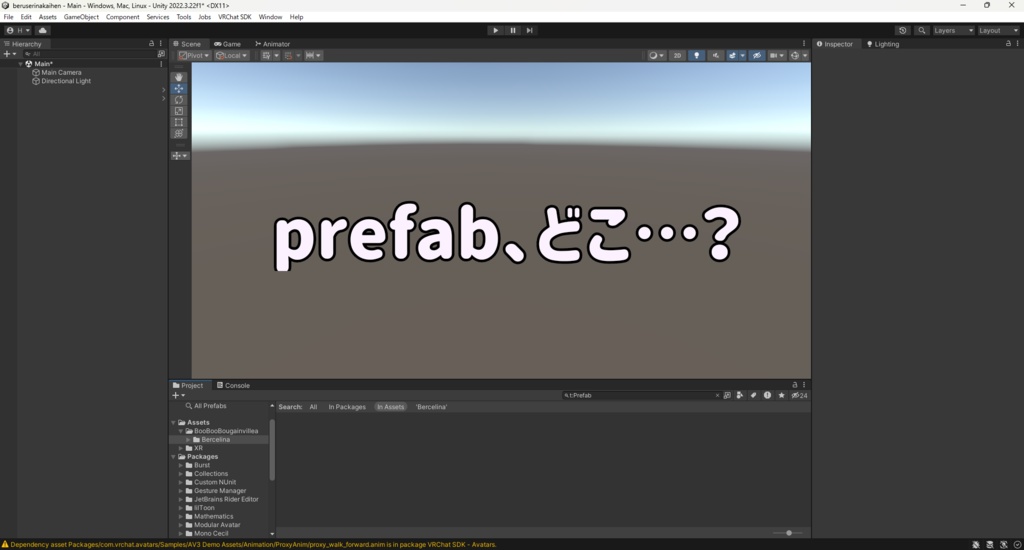Click the global Search magnifier icon
This screenshot has width=1024, height=550.
(921, 30)
